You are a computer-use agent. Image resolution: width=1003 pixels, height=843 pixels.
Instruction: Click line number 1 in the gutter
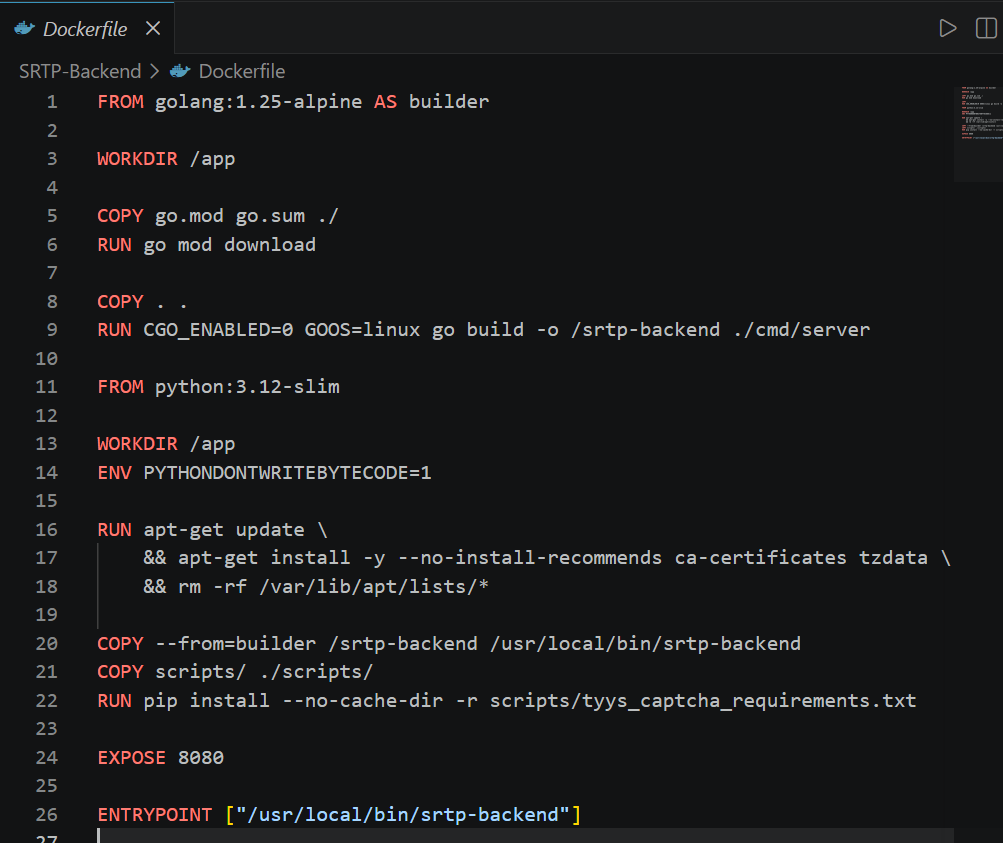click(52, 102)
